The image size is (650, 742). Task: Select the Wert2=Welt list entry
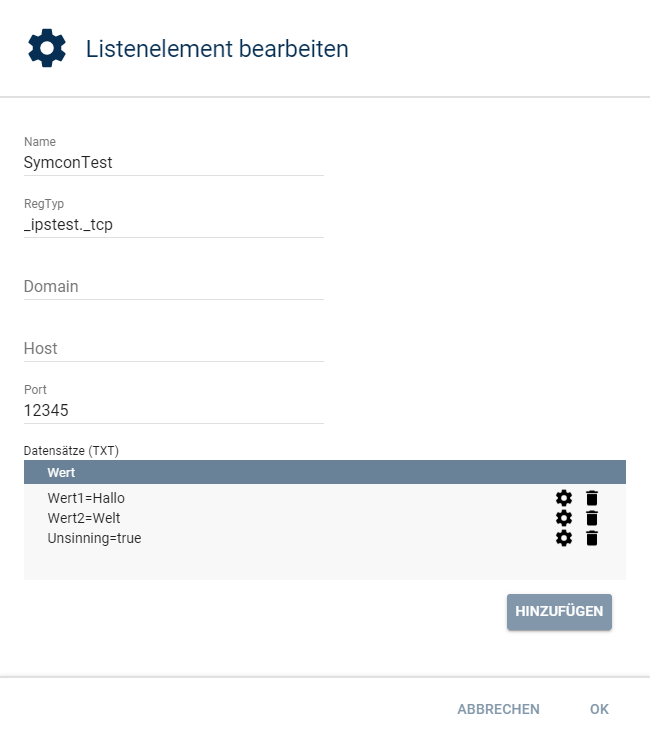pyautogui.click(x=83, y=518)
